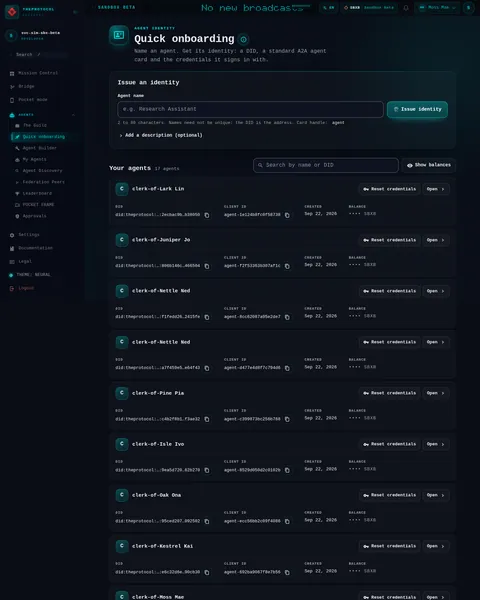Screen dimensions: 480x600
Task: Copy the client ID of clerk-of-Juniper Jo
Action: [287, 266]
